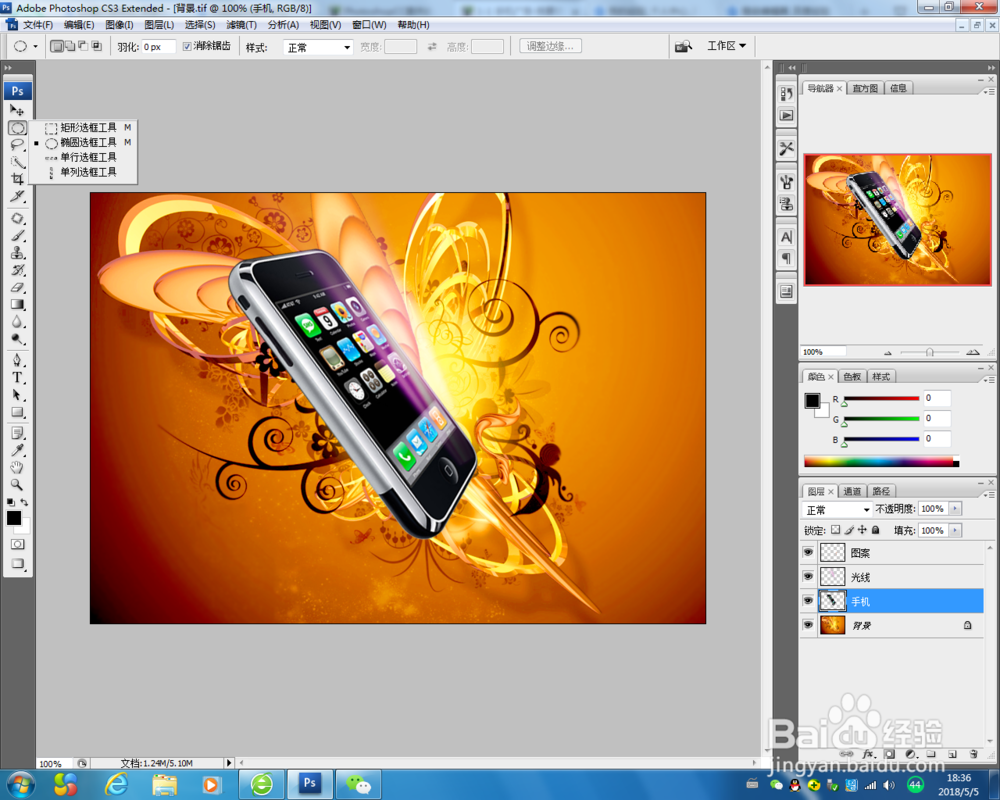Open Paragraph panel from dock
The height and width of the screenshot is (800, 1000).
[x=786, y=258]
